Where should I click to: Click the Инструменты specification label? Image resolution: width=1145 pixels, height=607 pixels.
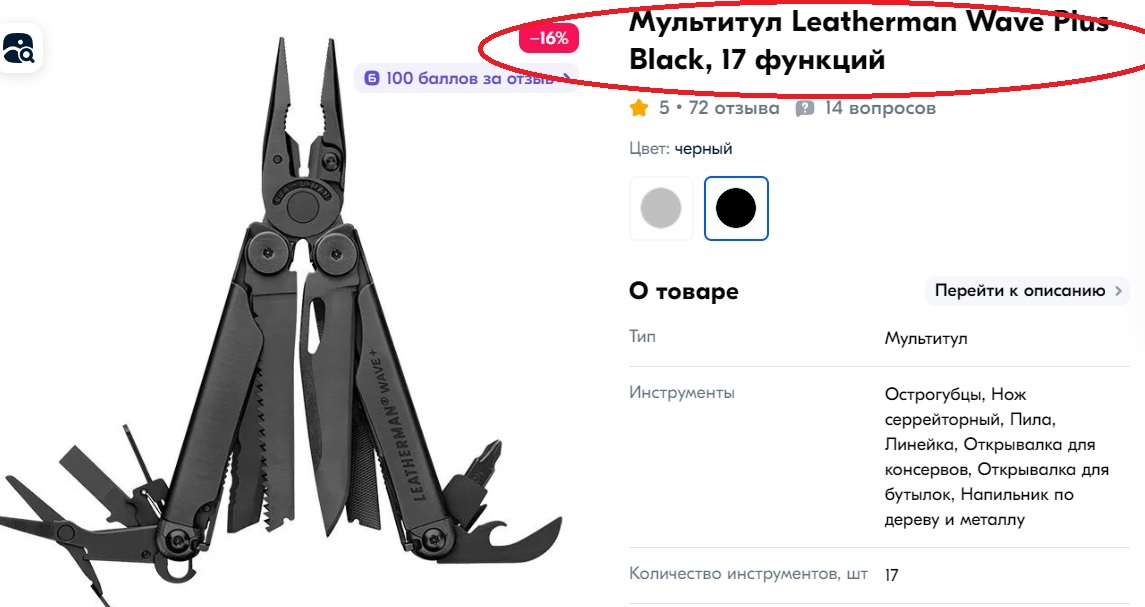pos(682,392)
